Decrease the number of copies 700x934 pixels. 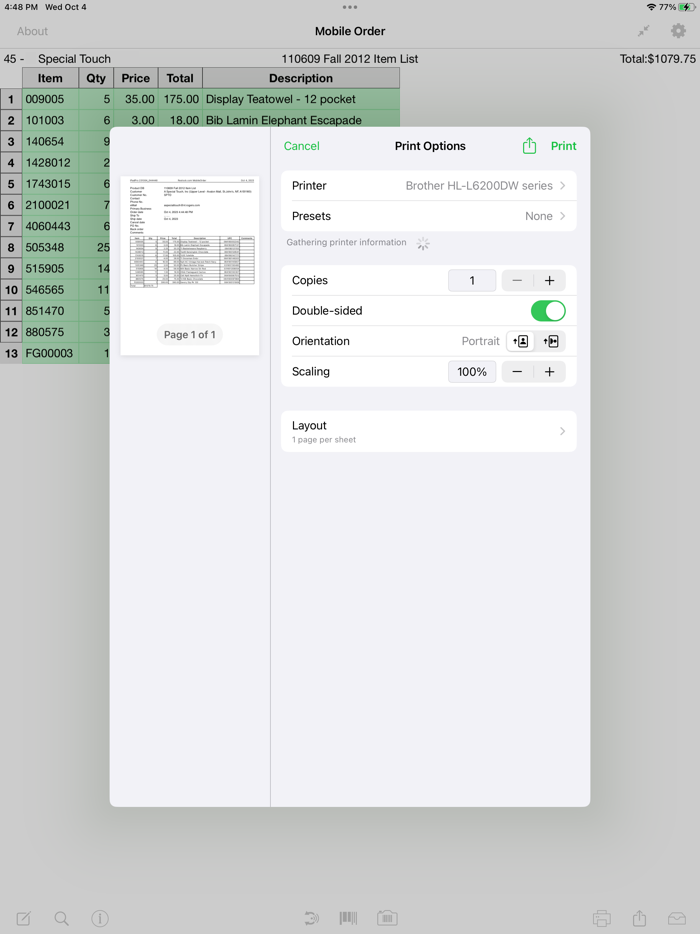point(517,281)
